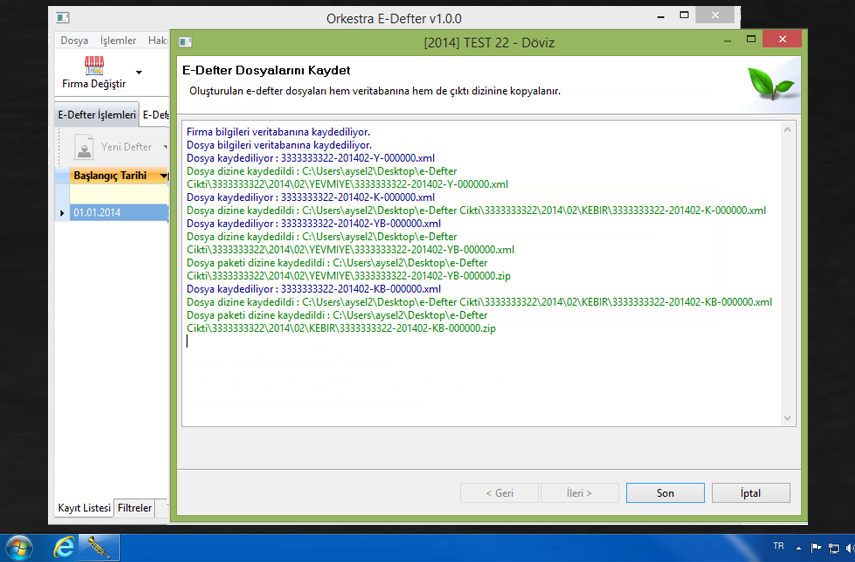Screen dimensions: 855x562
Task: Open the Dosya menu
Action: [74, 41]
